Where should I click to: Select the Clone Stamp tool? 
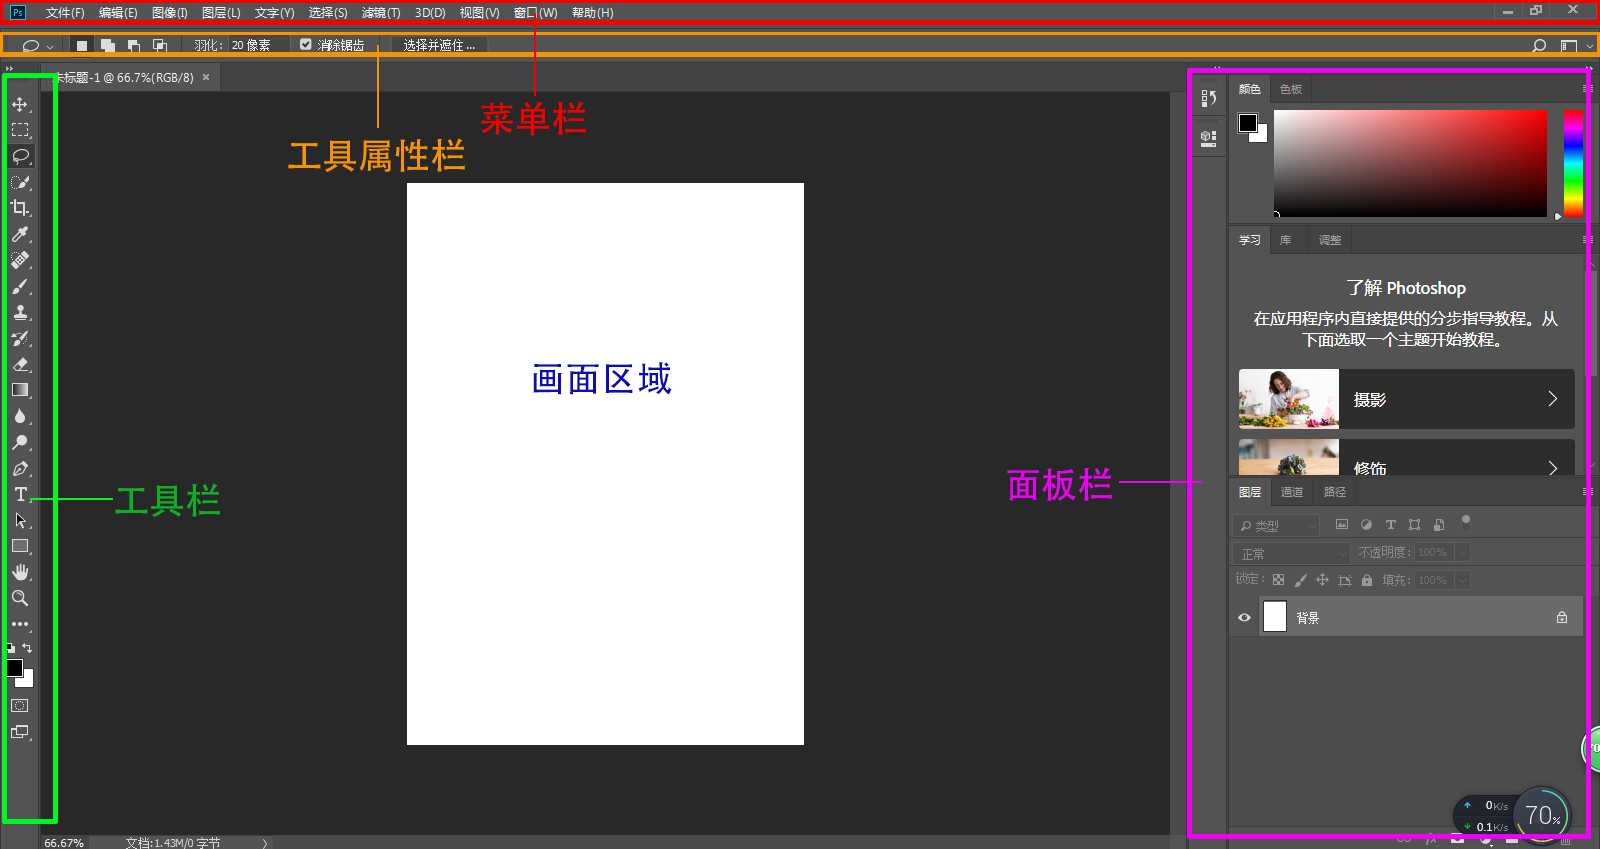[20, 312]
